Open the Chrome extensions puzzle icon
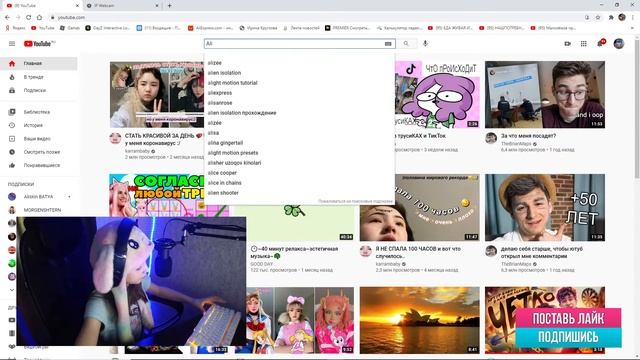This screenshot has width=640, height=360. point(611,17)
